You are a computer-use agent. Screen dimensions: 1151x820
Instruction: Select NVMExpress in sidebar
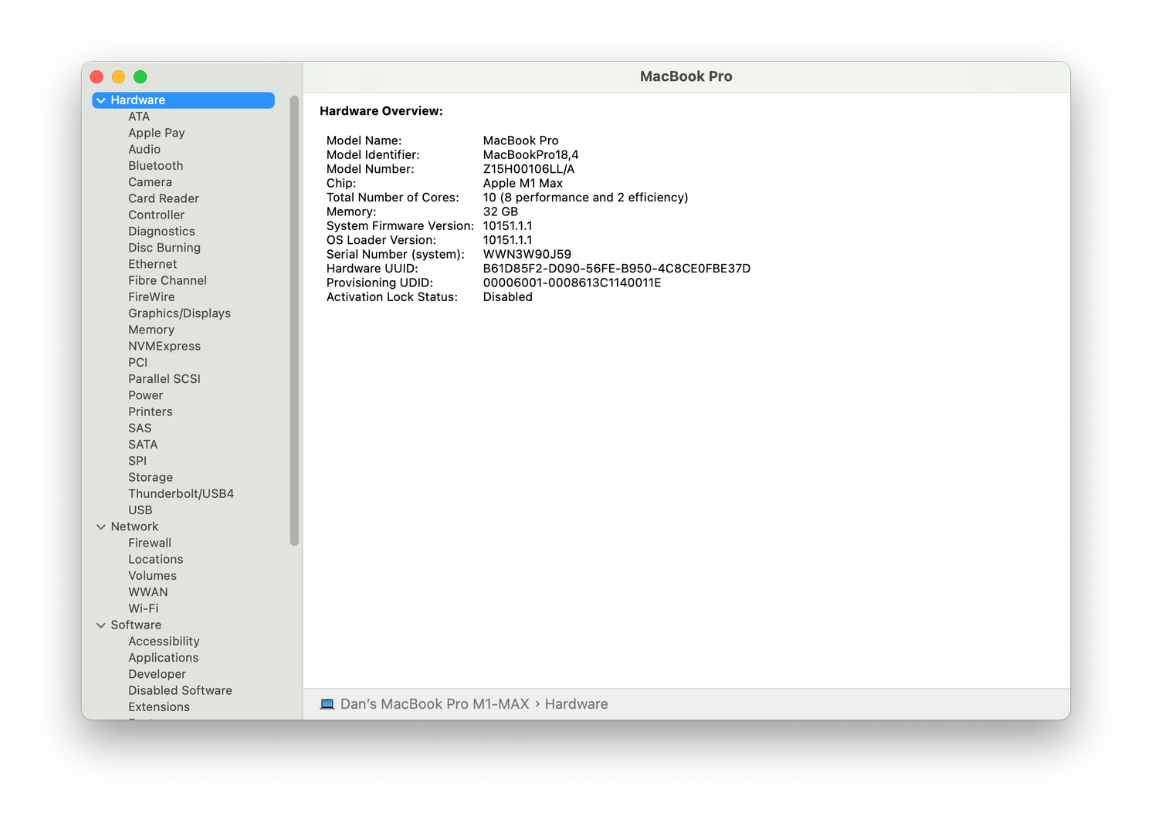tap(164, 346)
